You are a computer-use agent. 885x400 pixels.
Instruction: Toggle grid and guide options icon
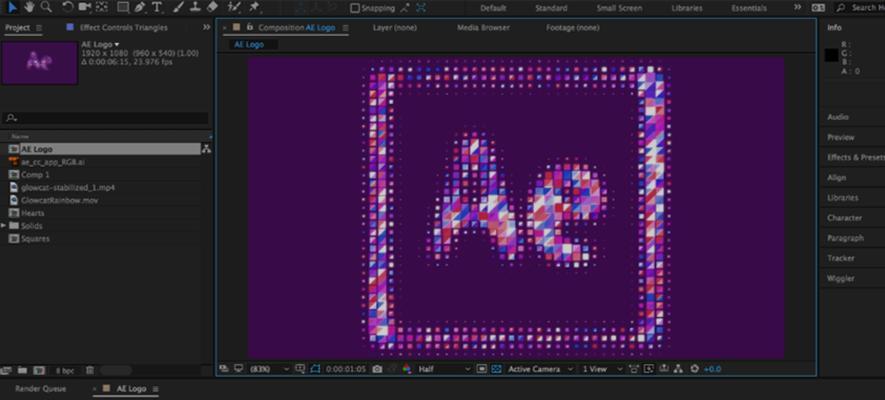point(300,369)
